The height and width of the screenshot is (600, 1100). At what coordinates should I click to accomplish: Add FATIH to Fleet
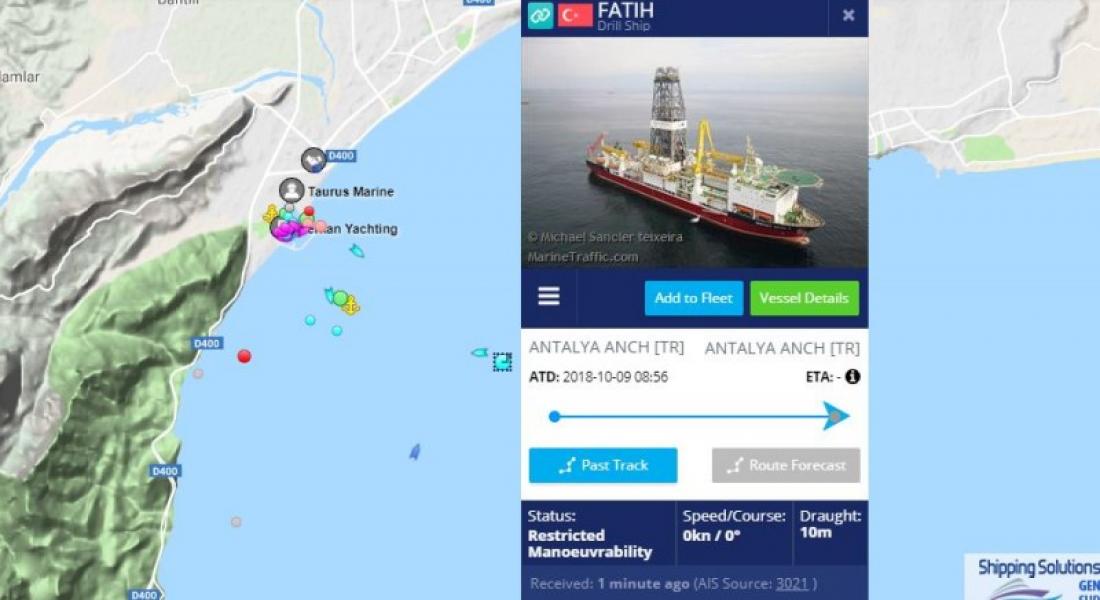tap(693, 298)
